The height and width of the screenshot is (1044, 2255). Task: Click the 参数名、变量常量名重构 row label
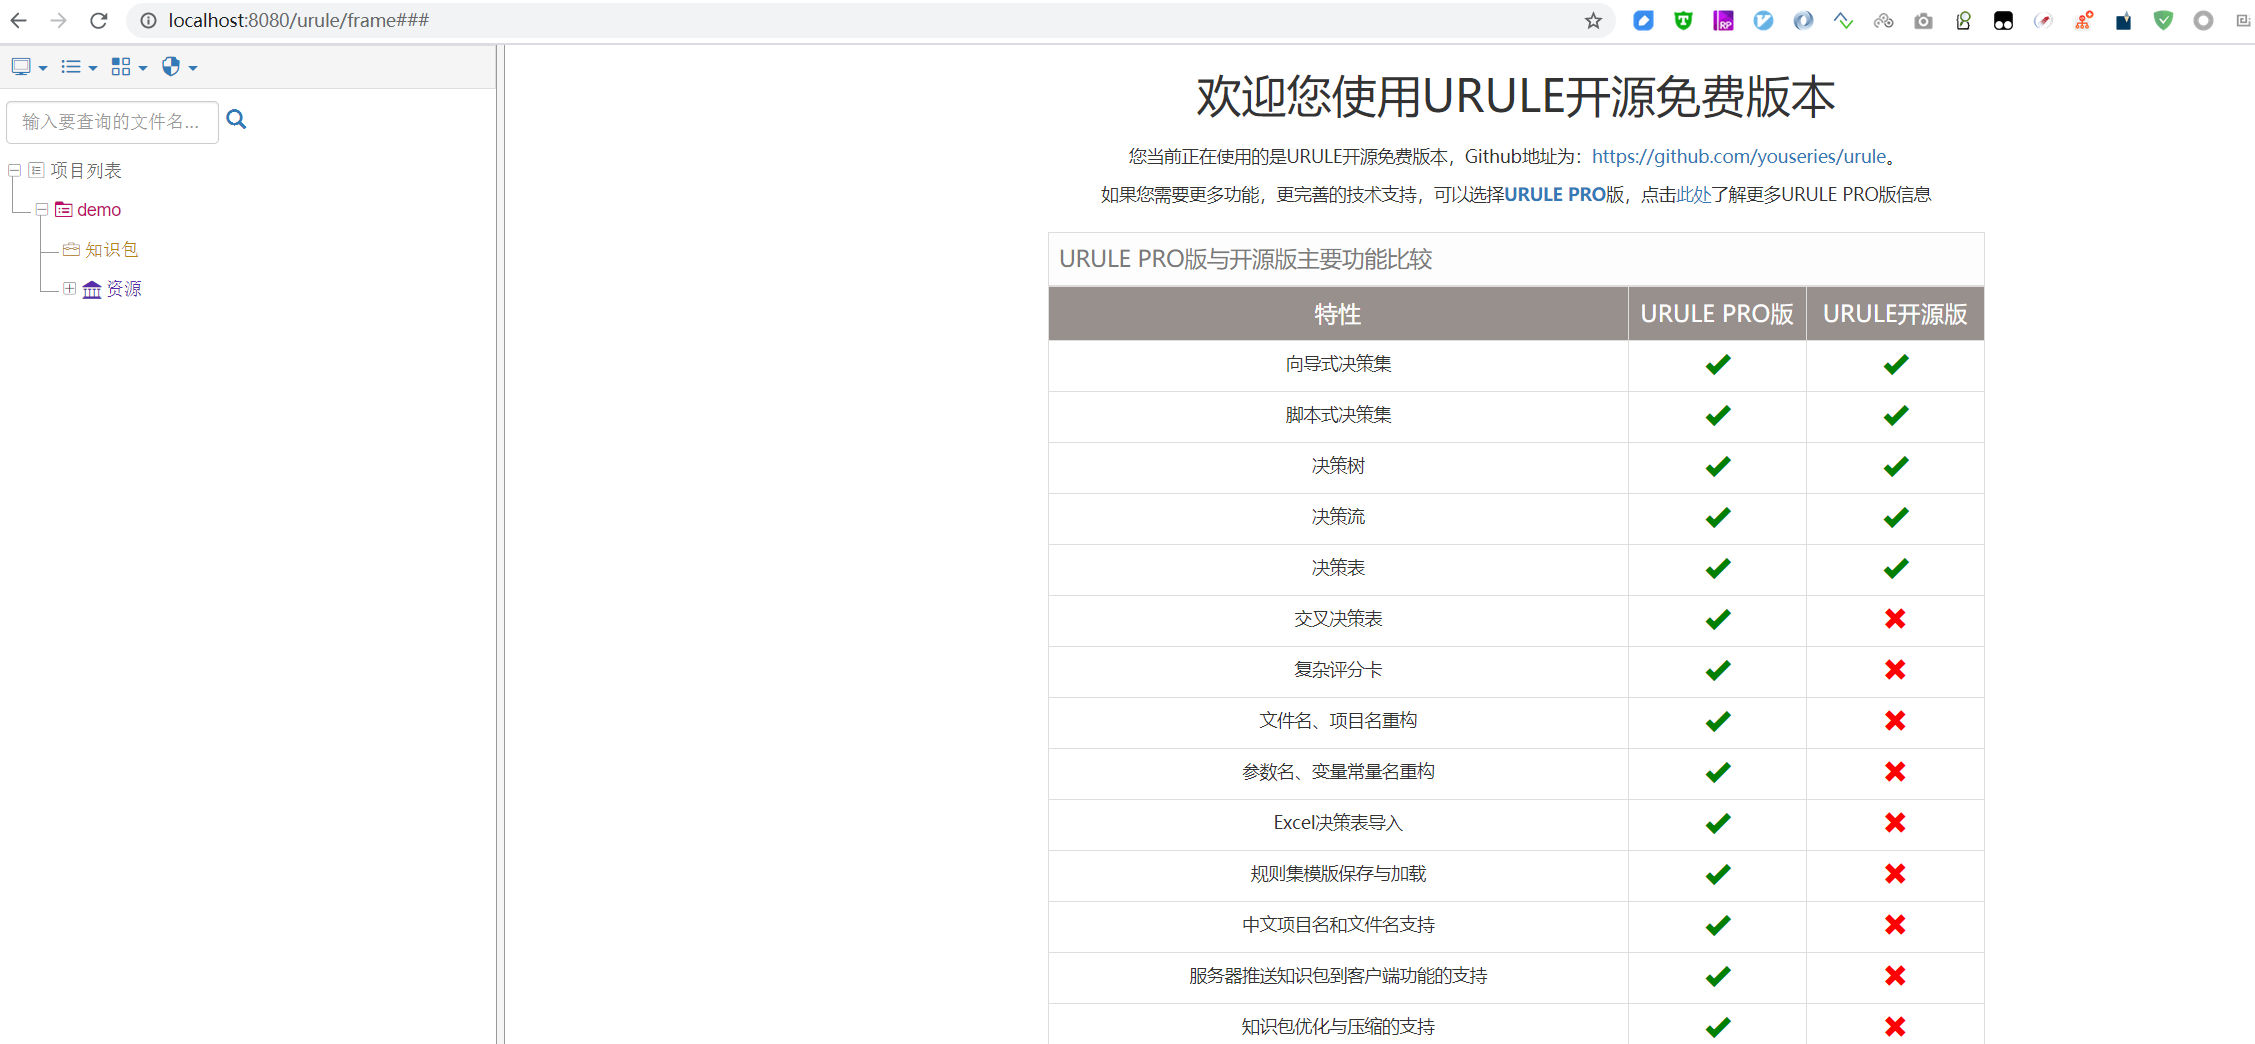point(1338,772)
